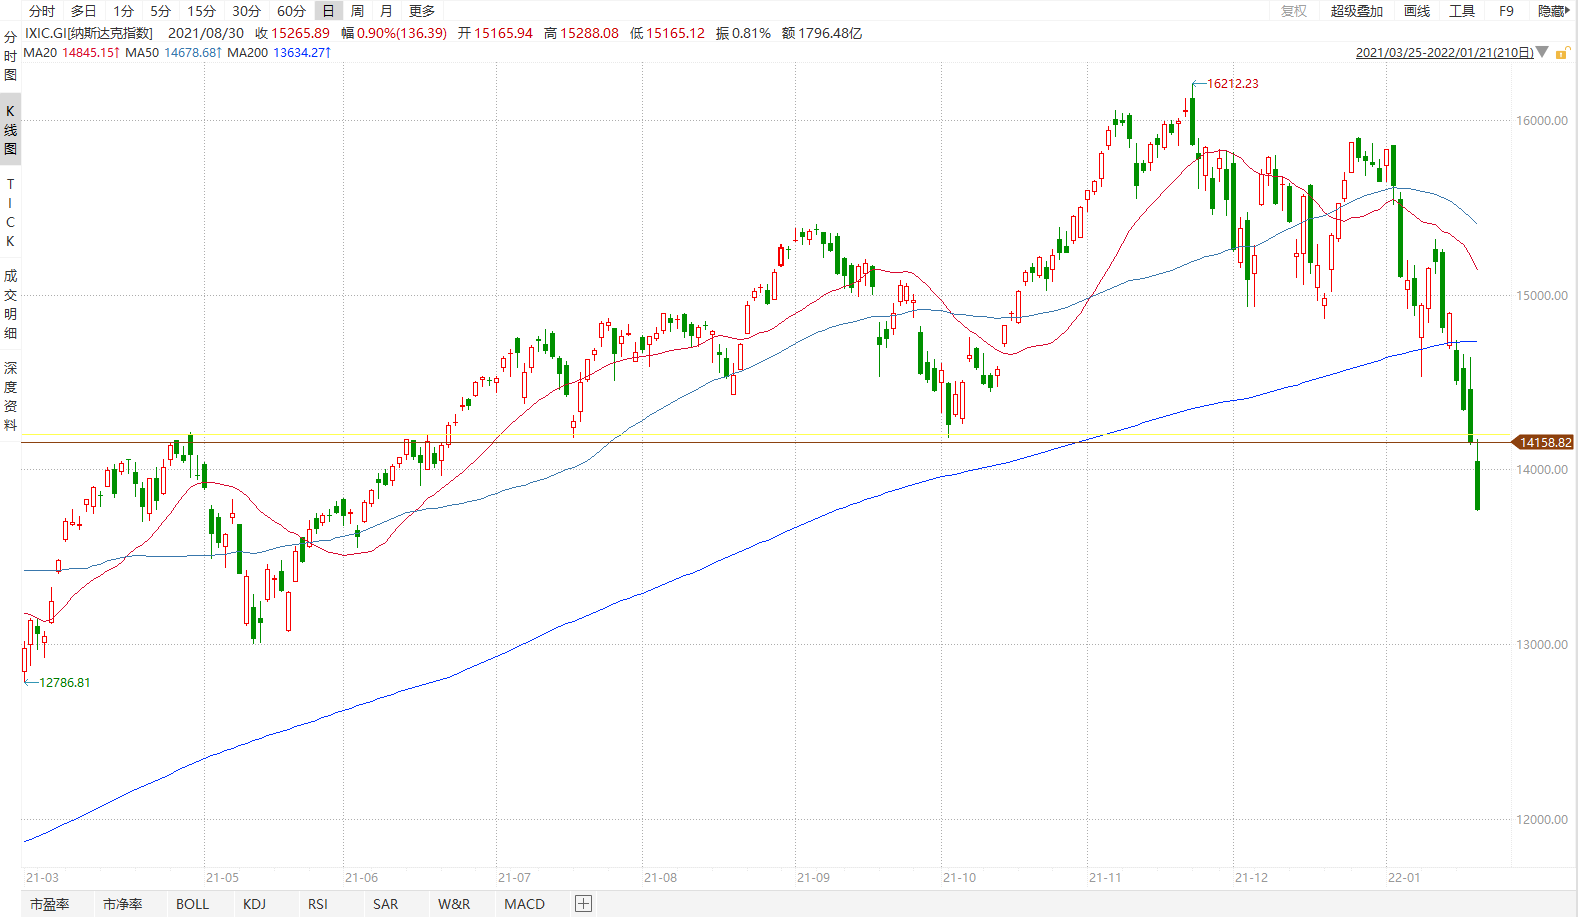The image size is (1578, 917).
Task: Turn on the KDJ indicator
Action: click(x=254, y=904)
